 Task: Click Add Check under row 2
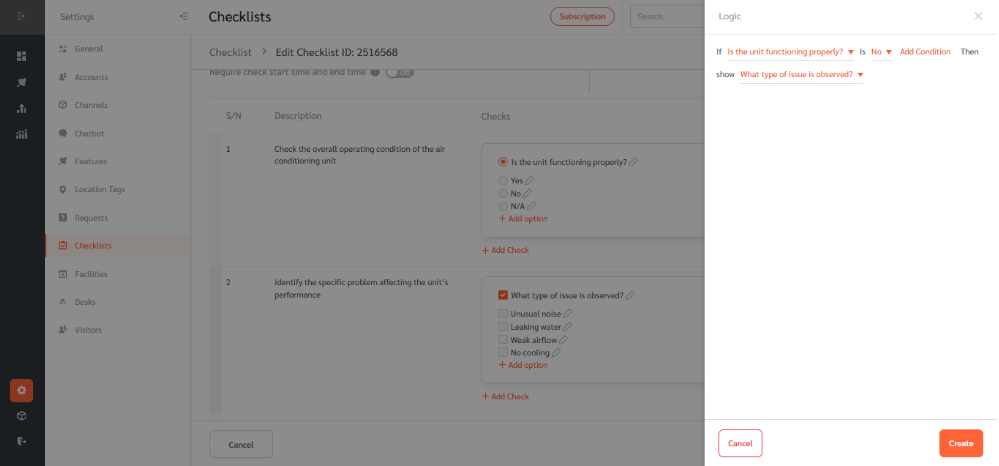tap(505, 397)
